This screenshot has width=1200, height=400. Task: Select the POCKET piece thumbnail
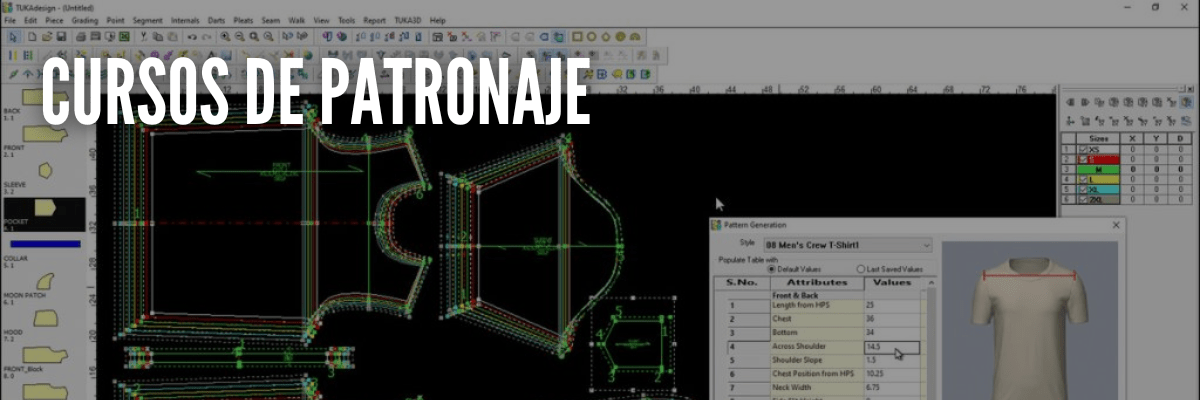(x=44, y=208)
